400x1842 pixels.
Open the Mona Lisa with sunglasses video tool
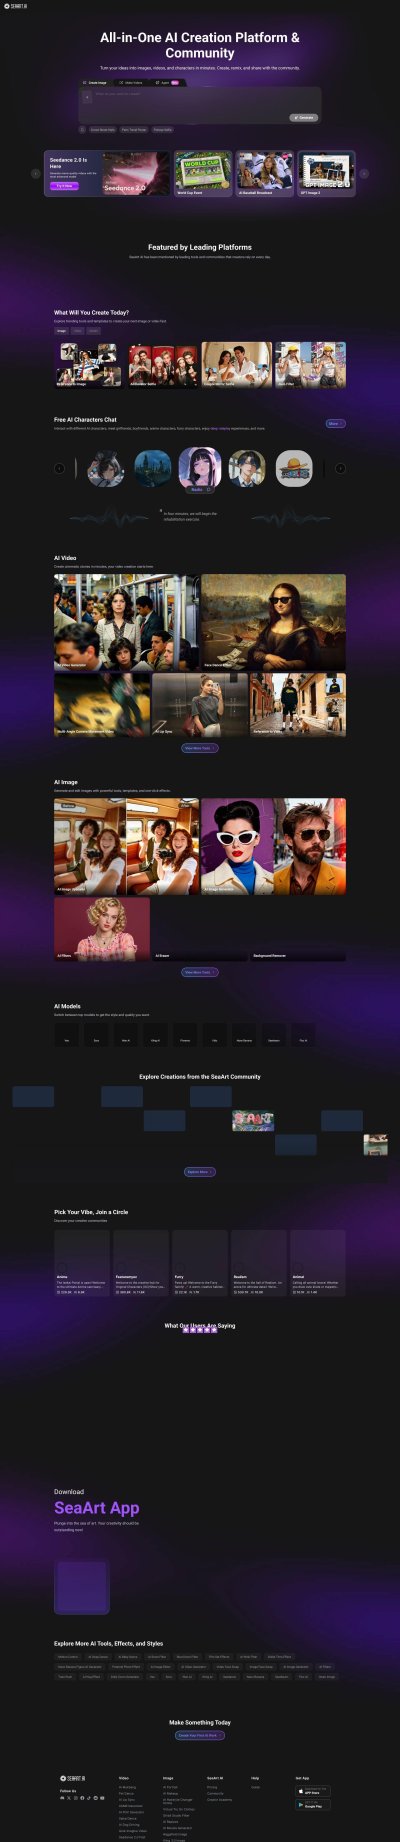pyautogui.click(x=273, y=622)
